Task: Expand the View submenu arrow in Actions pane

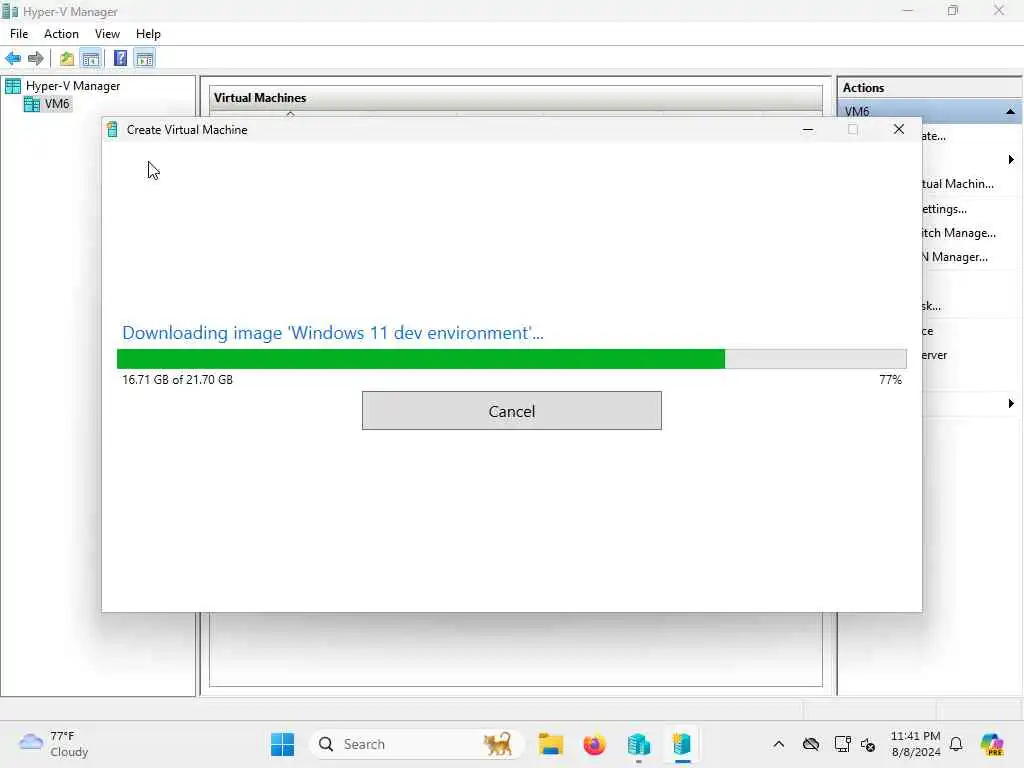Action: [x=1011, y=404]
